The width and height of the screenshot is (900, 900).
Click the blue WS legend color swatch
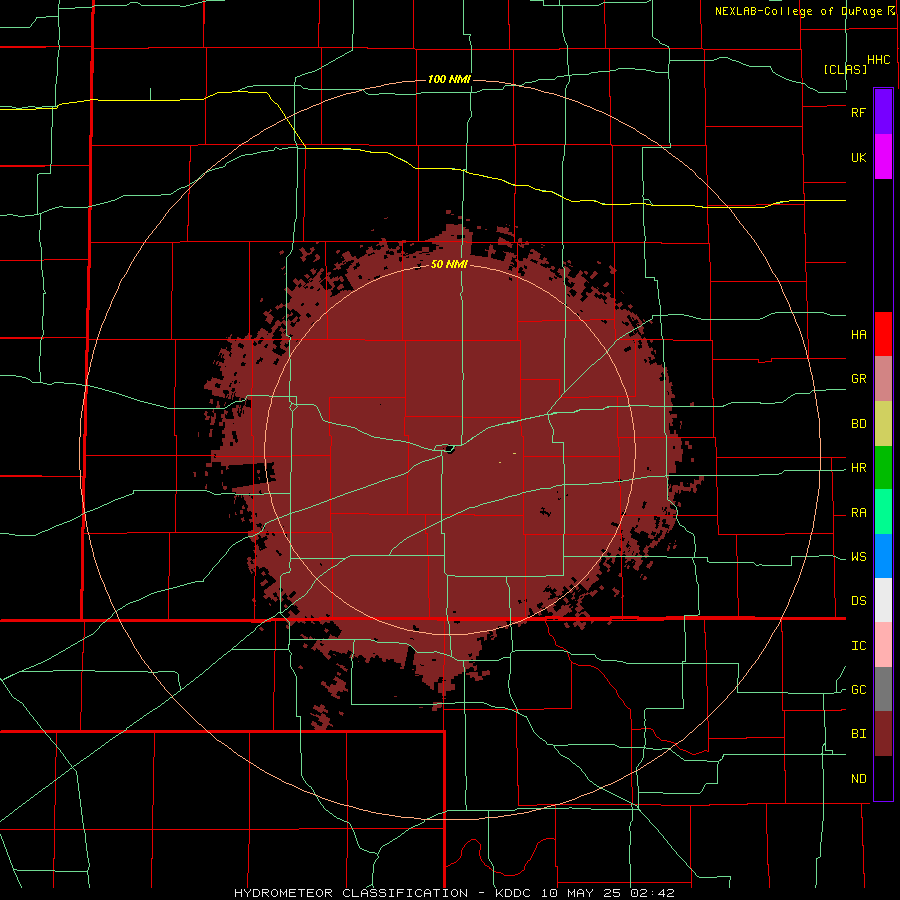(883, 556)
